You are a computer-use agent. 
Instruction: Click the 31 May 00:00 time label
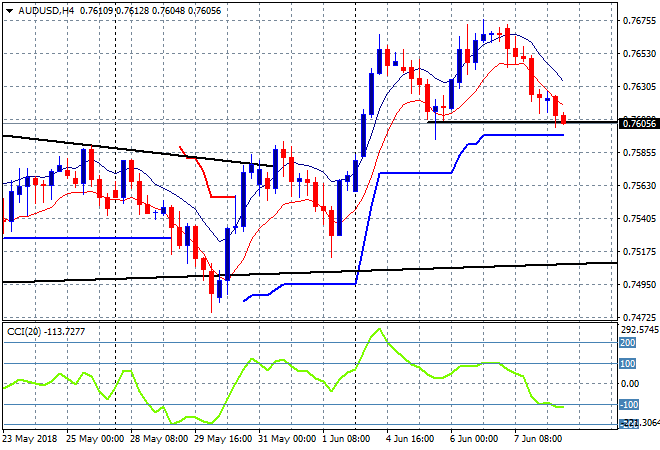[x=287, y=438]
